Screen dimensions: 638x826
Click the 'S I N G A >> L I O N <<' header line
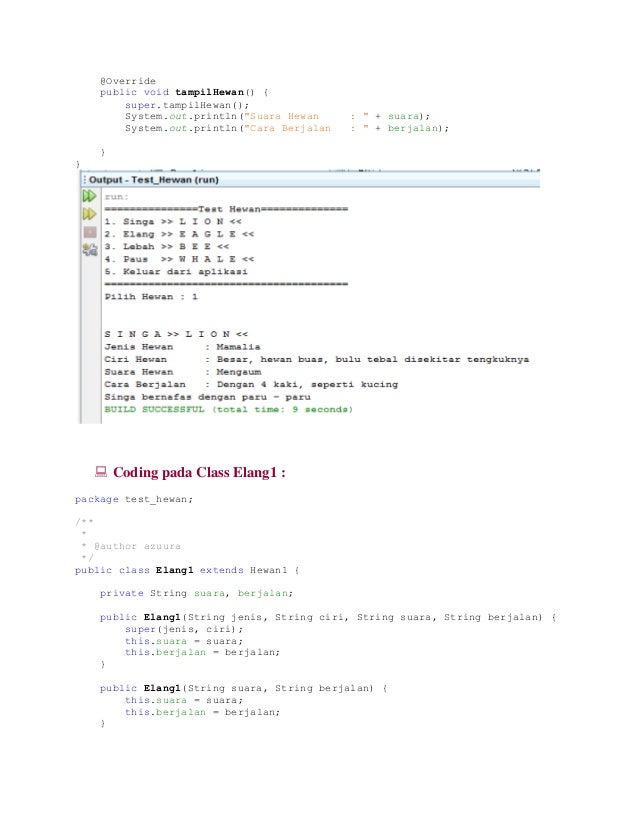(176, 334)
